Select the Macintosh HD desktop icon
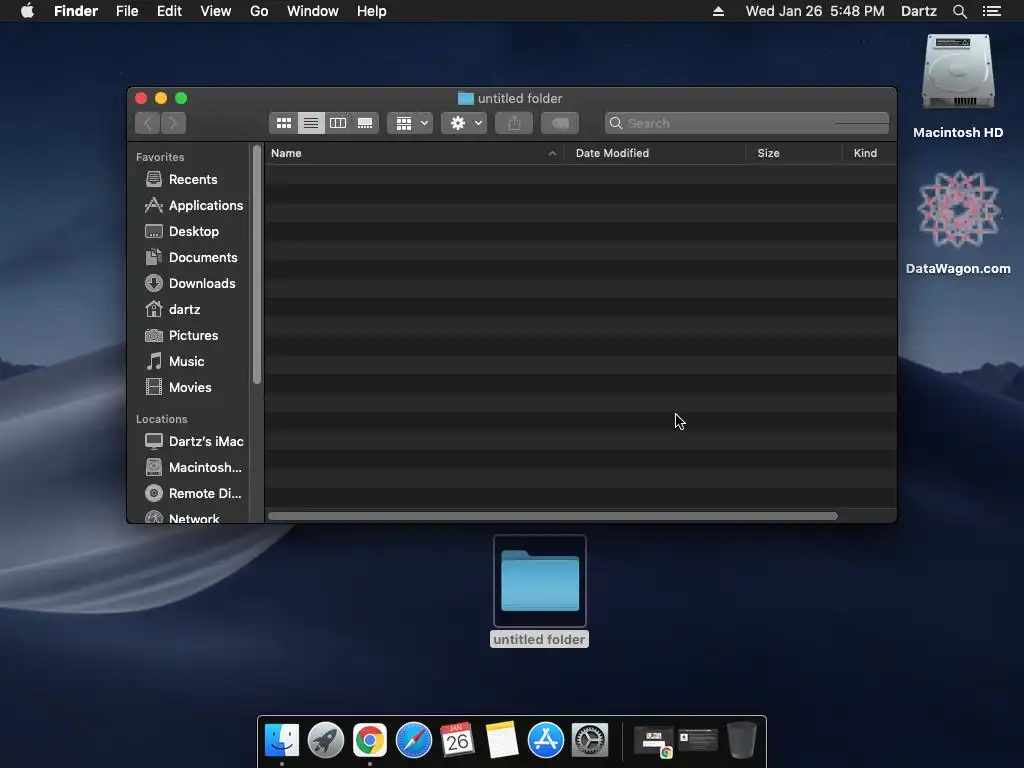Viewport: 1024px width, 768px height. pos(958,73)
